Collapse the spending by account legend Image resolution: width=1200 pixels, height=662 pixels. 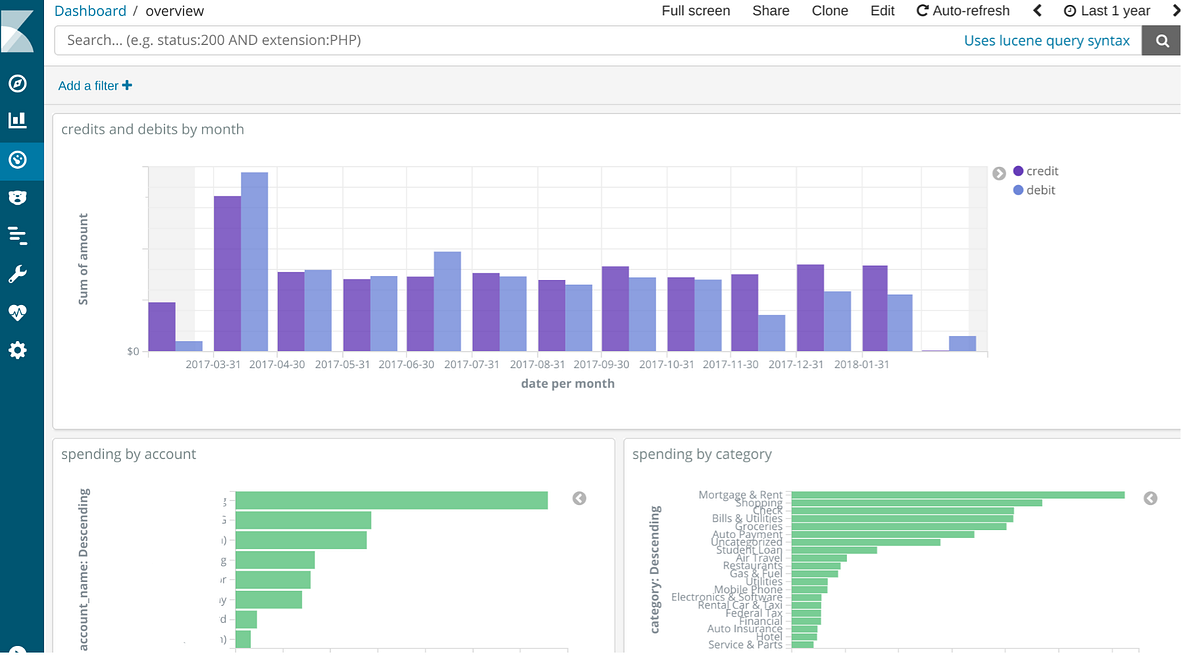(579, 498)
